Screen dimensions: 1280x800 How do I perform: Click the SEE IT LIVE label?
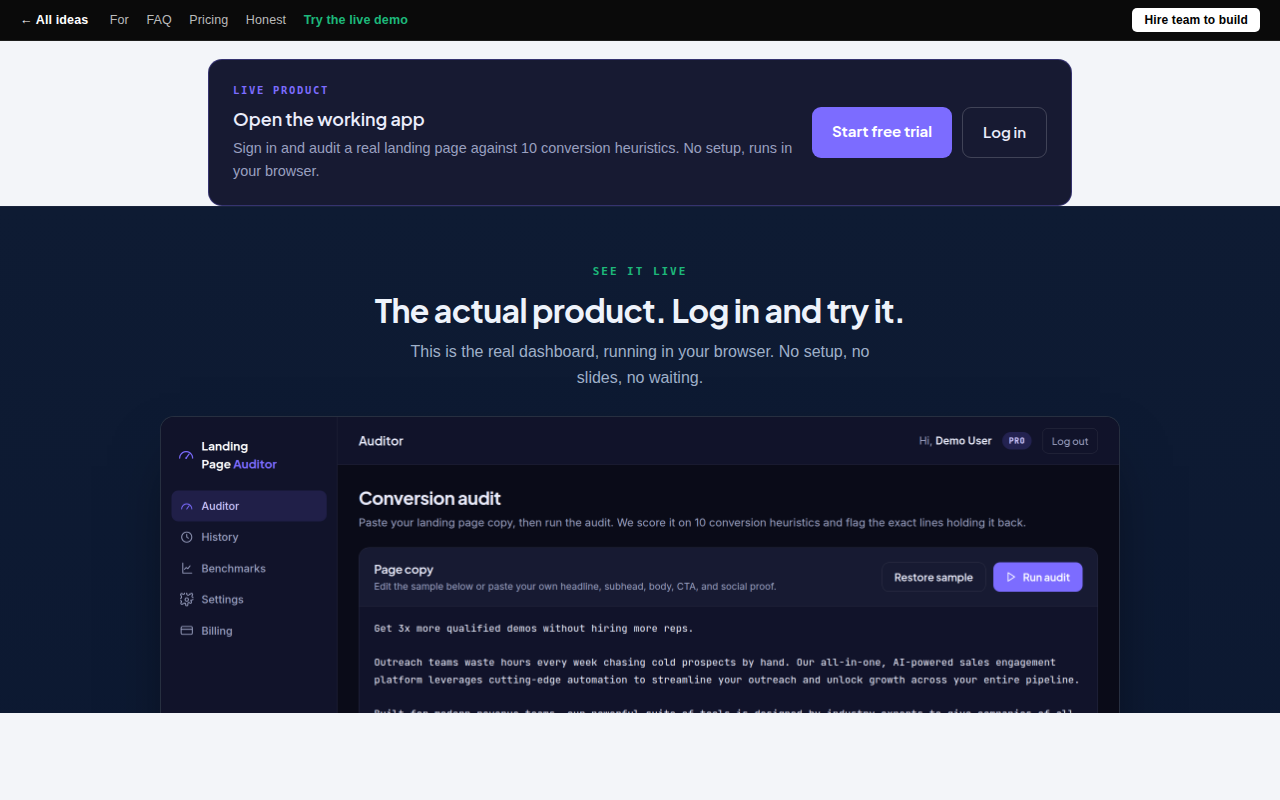click(640, 271)
